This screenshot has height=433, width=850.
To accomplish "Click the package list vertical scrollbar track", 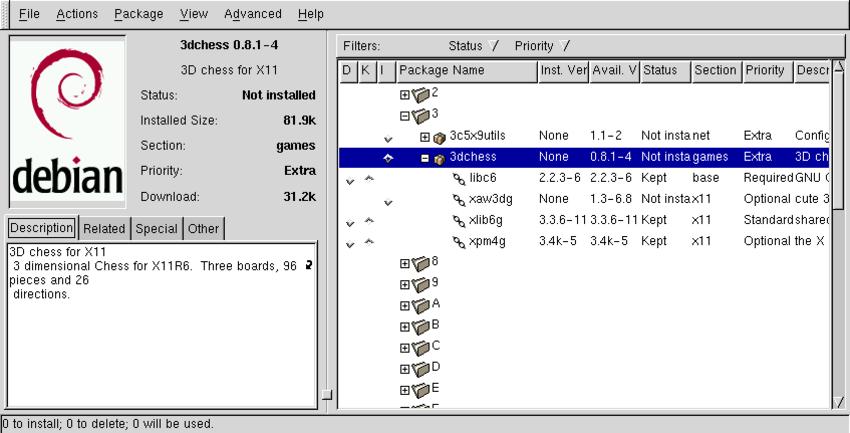I will pyautogui.click(x=838, y=250).
